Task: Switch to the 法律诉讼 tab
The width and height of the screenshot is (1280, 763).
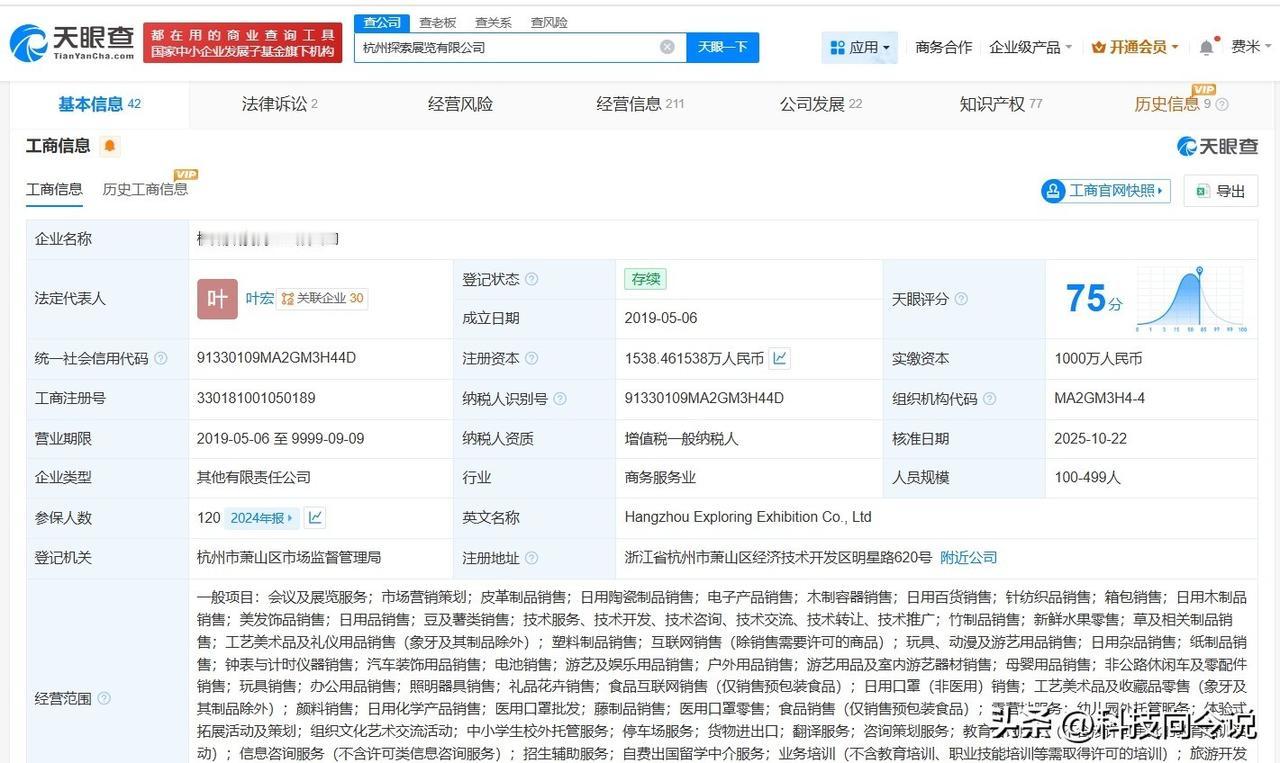Action: coord(280,104)
